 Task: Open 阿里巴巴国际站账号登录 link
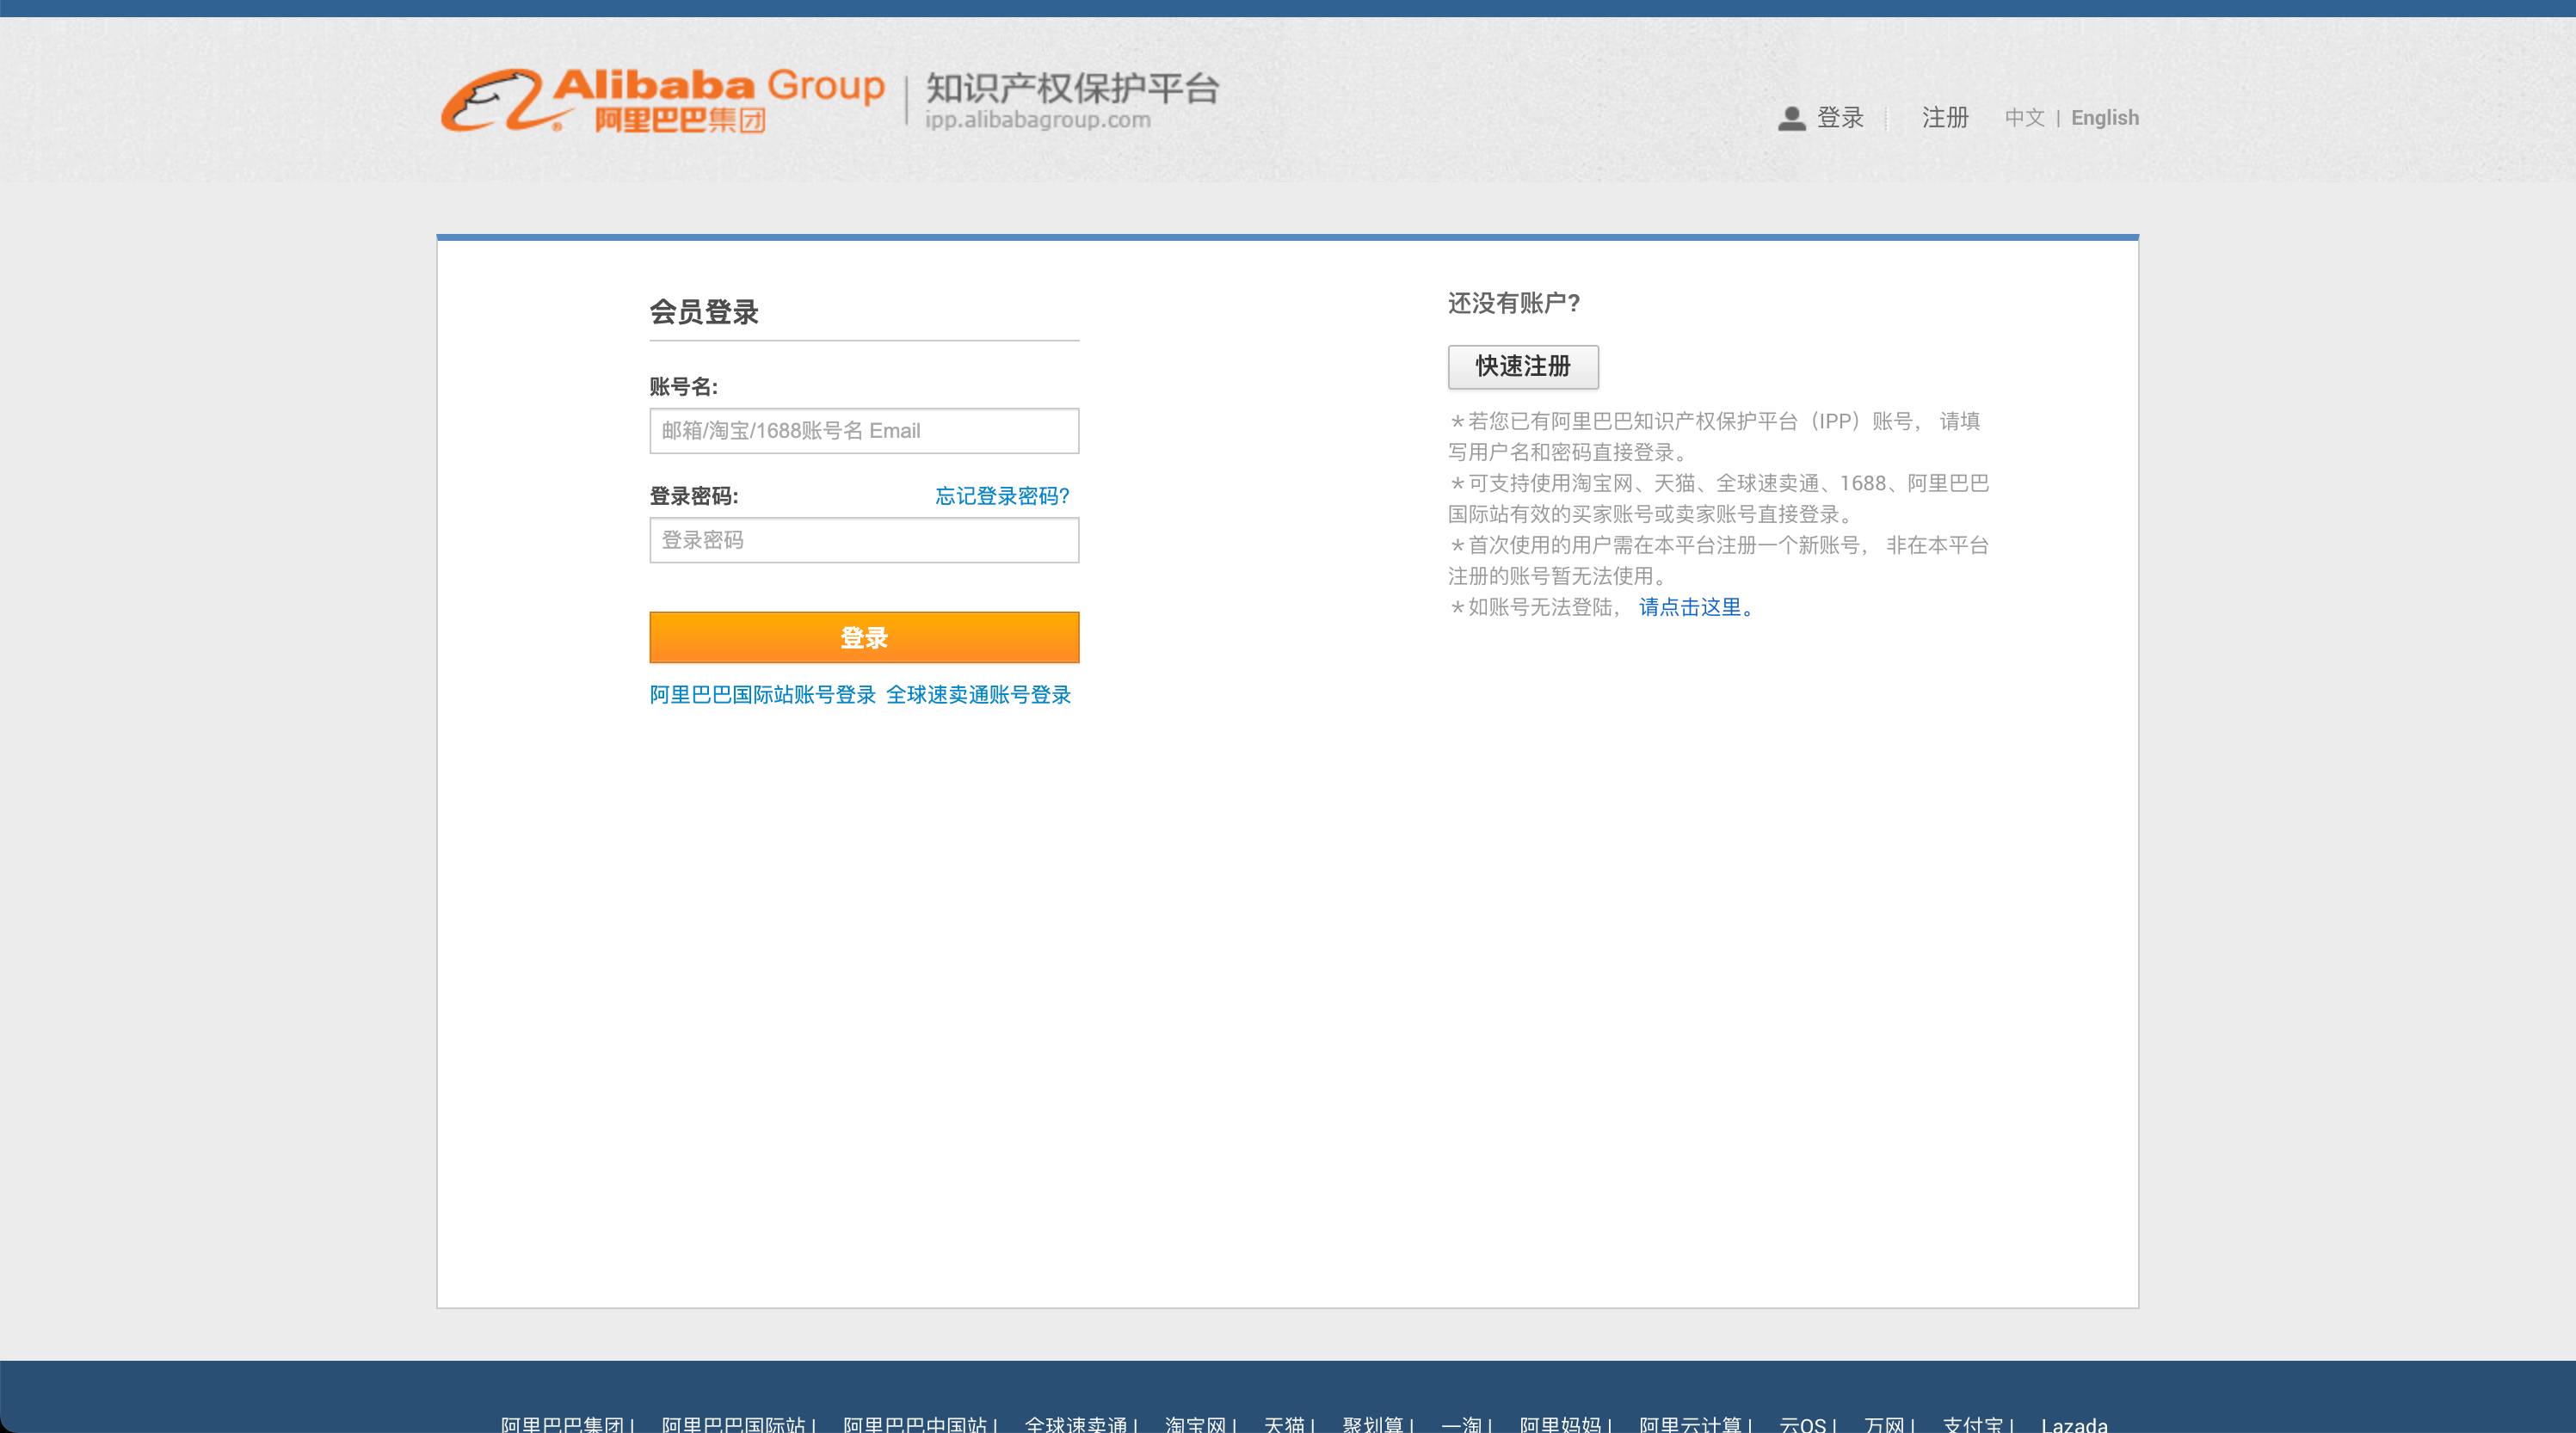click(762, 695)
